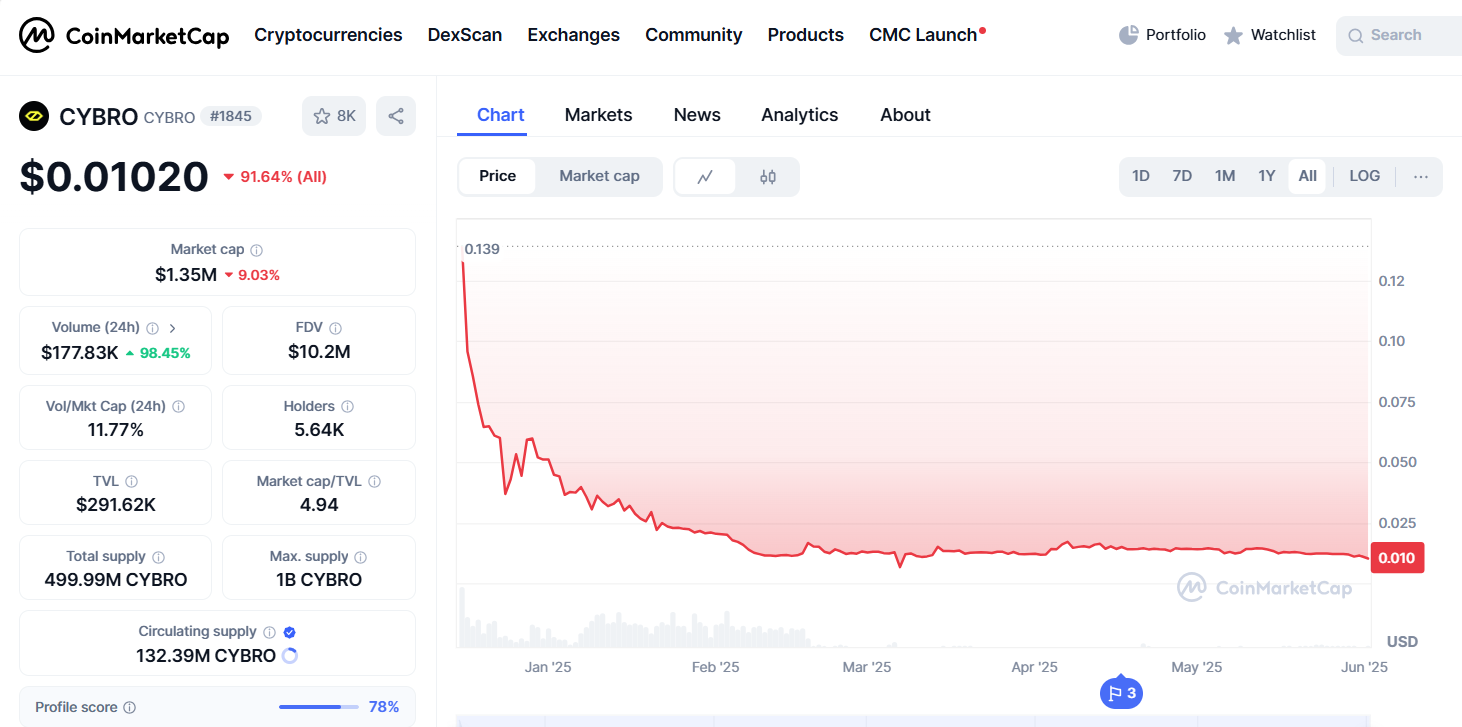Click the Holders info icon
1462x727 pixels.
pyautogui.click(x=347, y=407)
